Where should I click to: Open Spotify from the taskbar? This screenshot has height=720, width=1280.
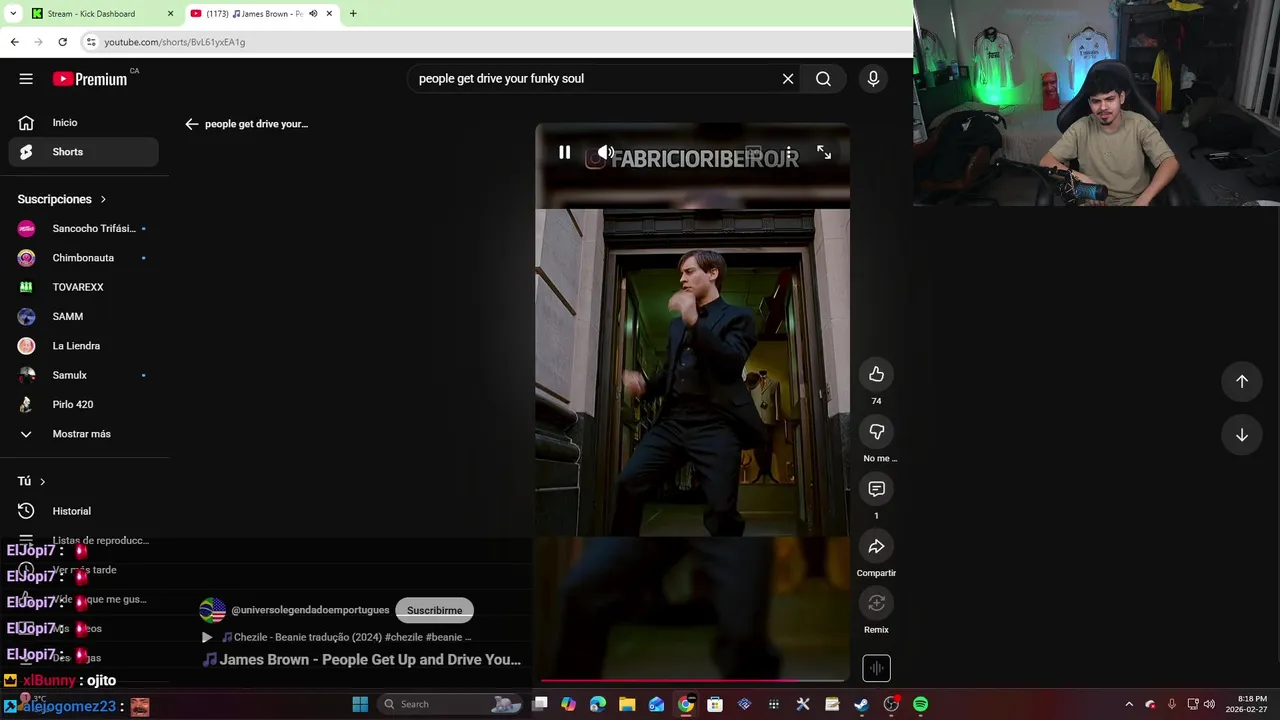pyautogui.click(x=920, y=704)
